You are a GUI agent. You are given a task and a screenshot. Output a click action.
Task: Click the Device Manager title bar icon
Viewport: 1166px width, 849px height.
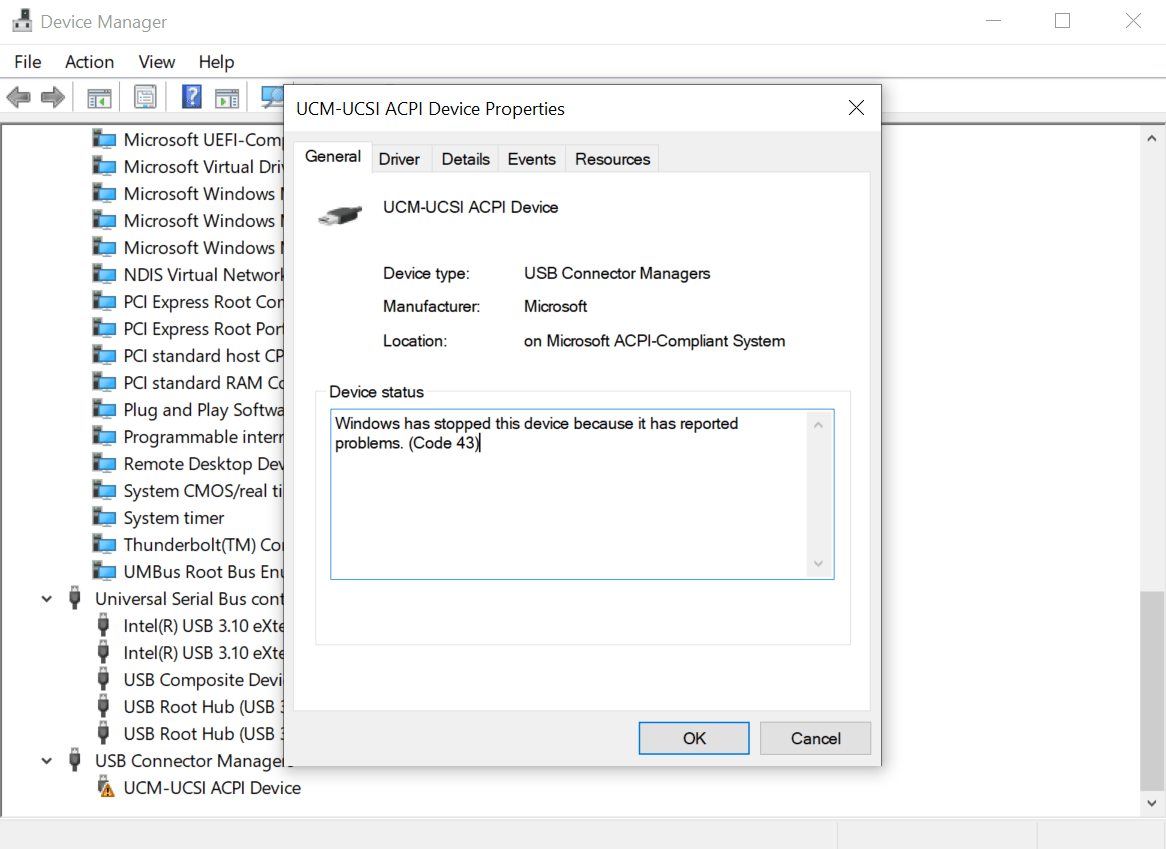[x=21, y=19]
